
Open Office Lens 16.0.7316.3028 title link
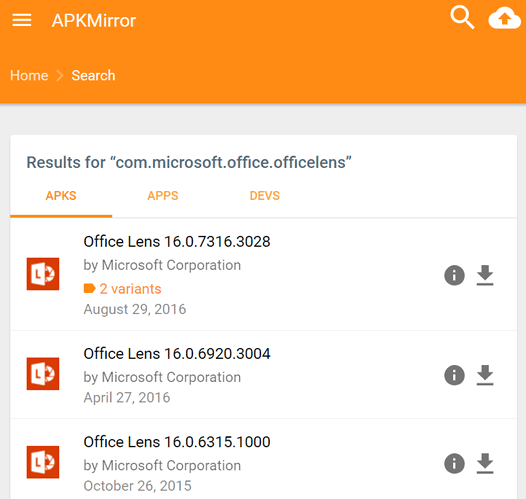pos(177,241)
